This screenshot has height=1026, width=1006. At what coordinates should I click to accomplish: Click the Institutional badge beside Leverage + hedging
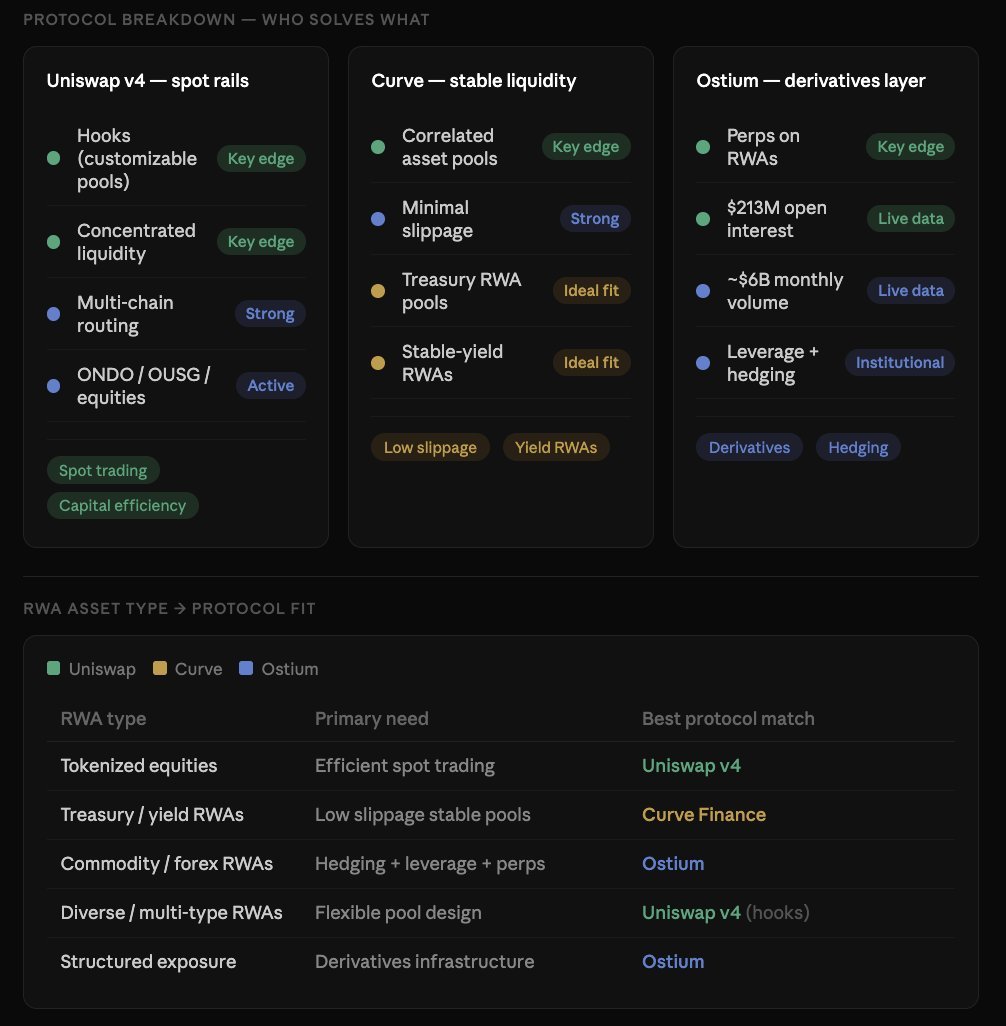899,363
